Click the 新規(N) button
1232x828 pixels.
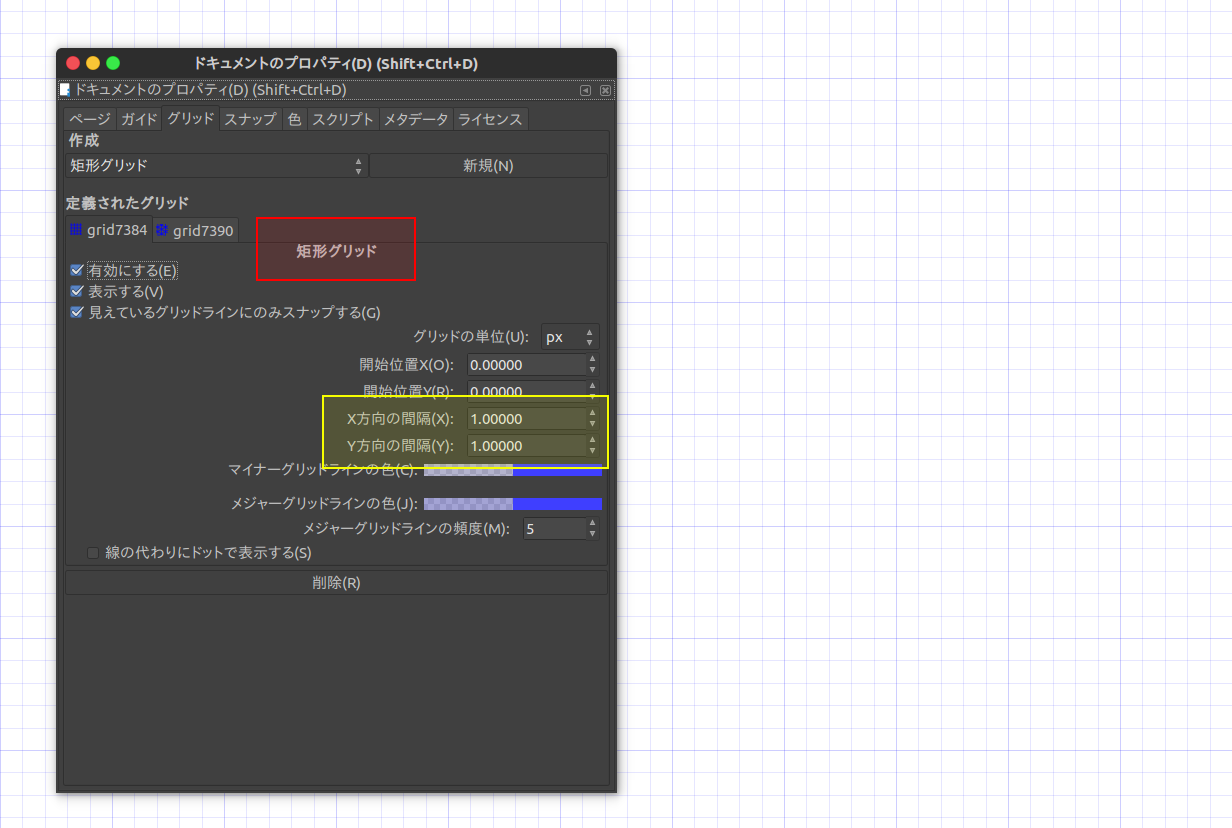coord(488,166)
